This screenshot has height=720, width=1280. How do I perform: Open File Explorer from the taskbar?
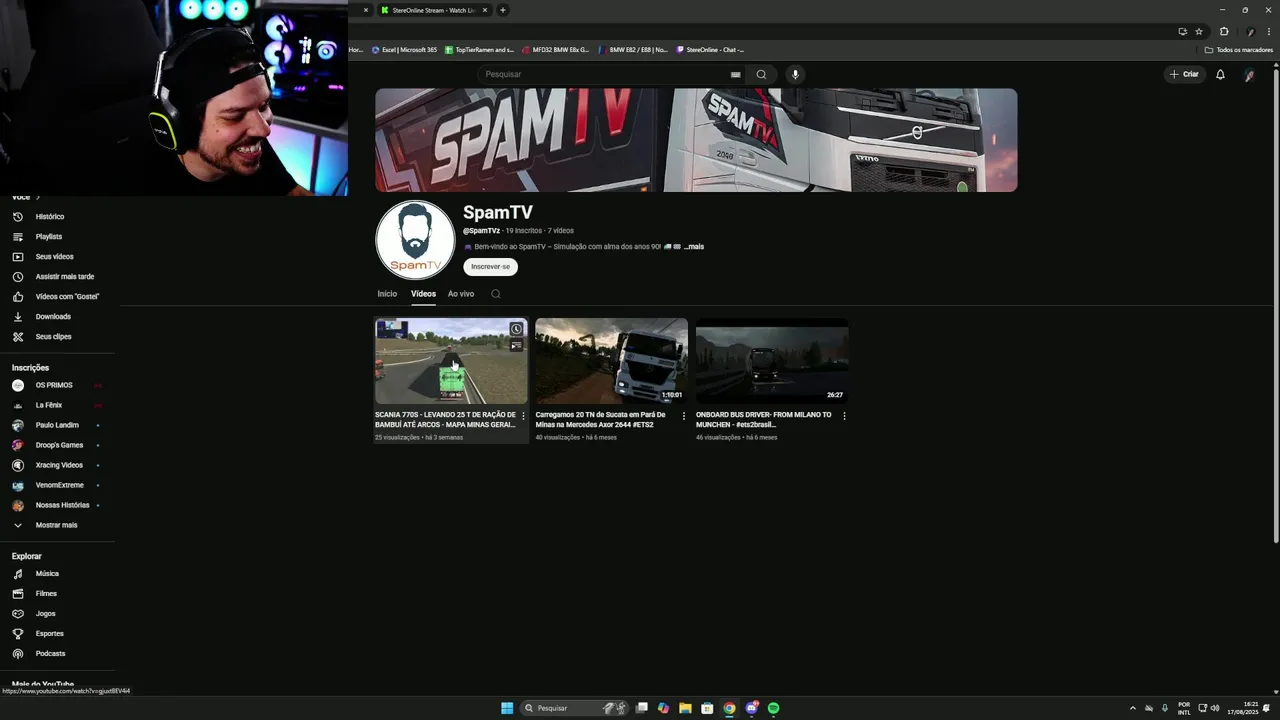(685, 708)
